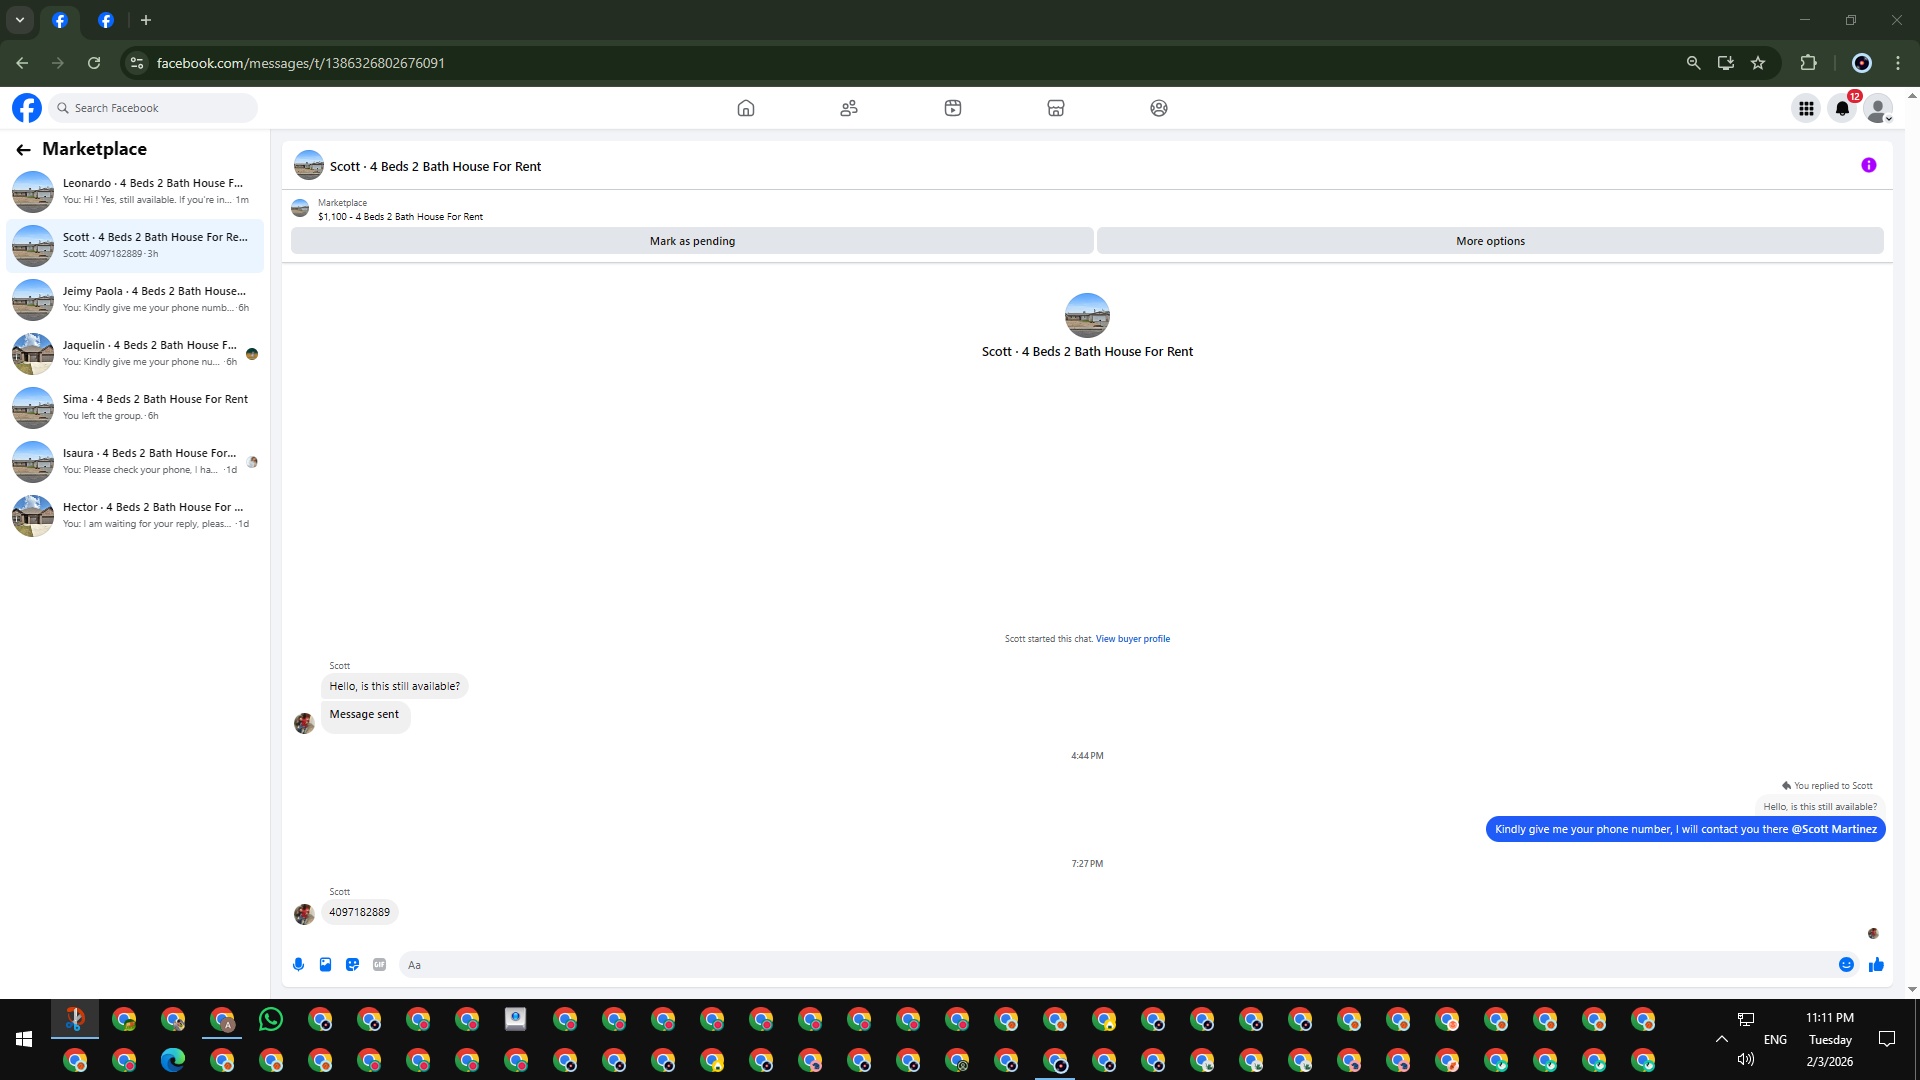
Task: Open View buyer profile link
Action: (1132, 638)
